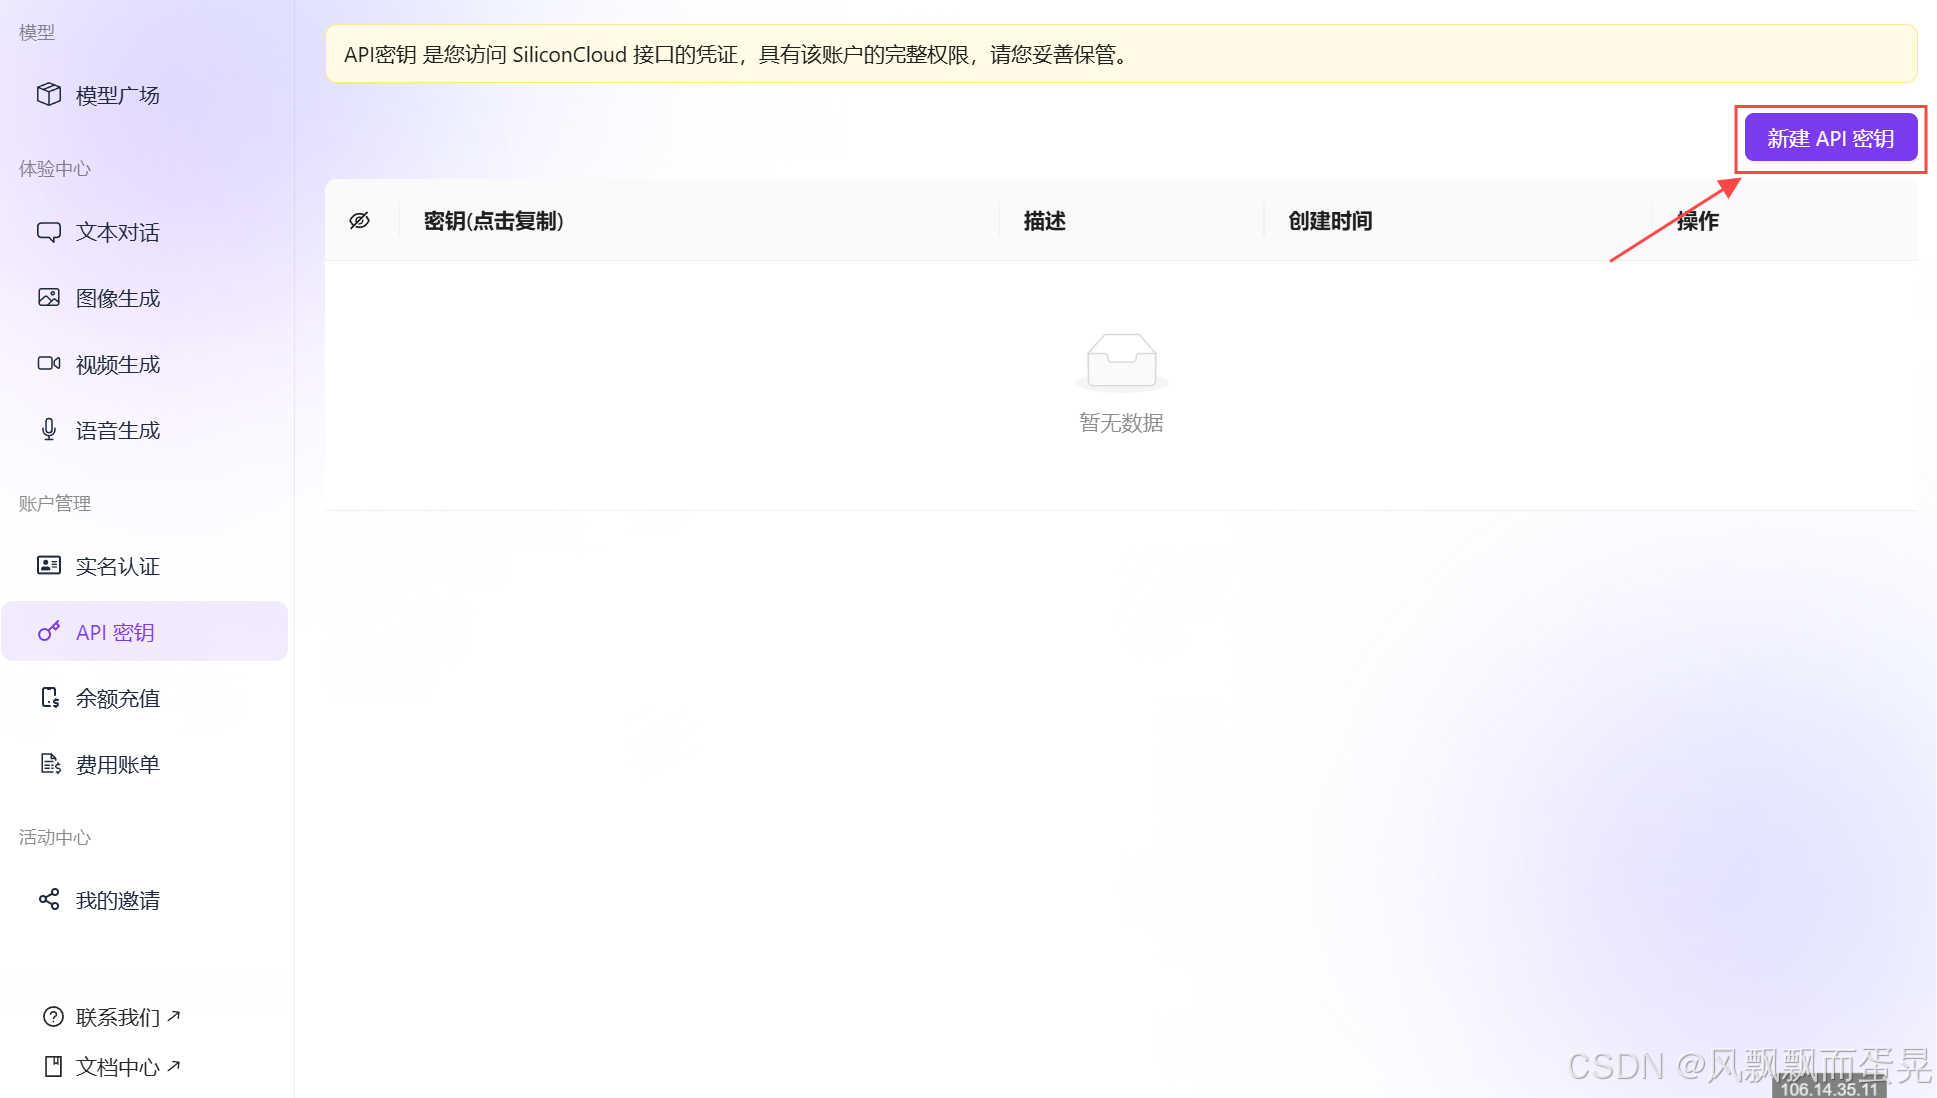Click the video generation camera icon
Screen dimensions: 1937x1098
pyautogui.click(x=49, y=364)
